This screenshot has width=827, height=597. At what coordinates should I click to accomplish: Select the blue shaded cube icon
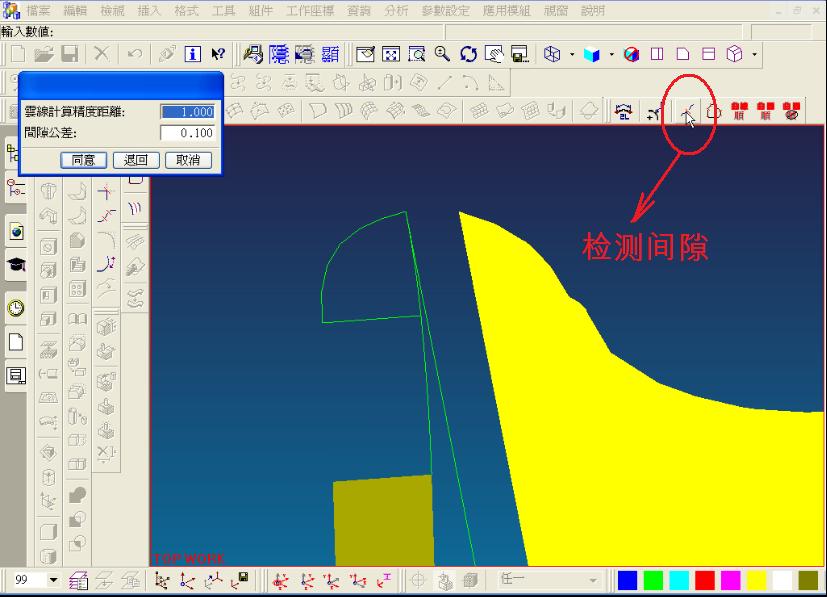click(592, 54)
